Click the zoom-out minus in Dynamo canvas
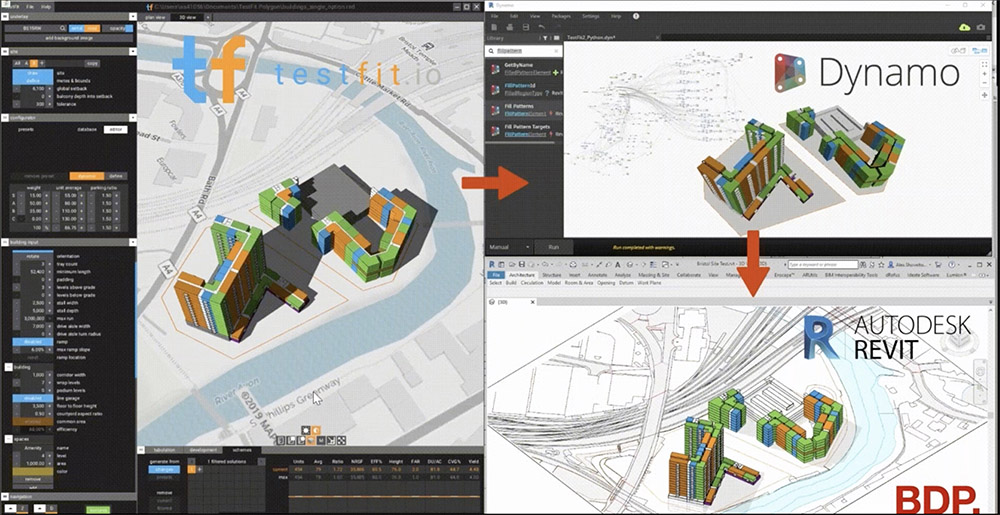 click(x=985, y=85)
